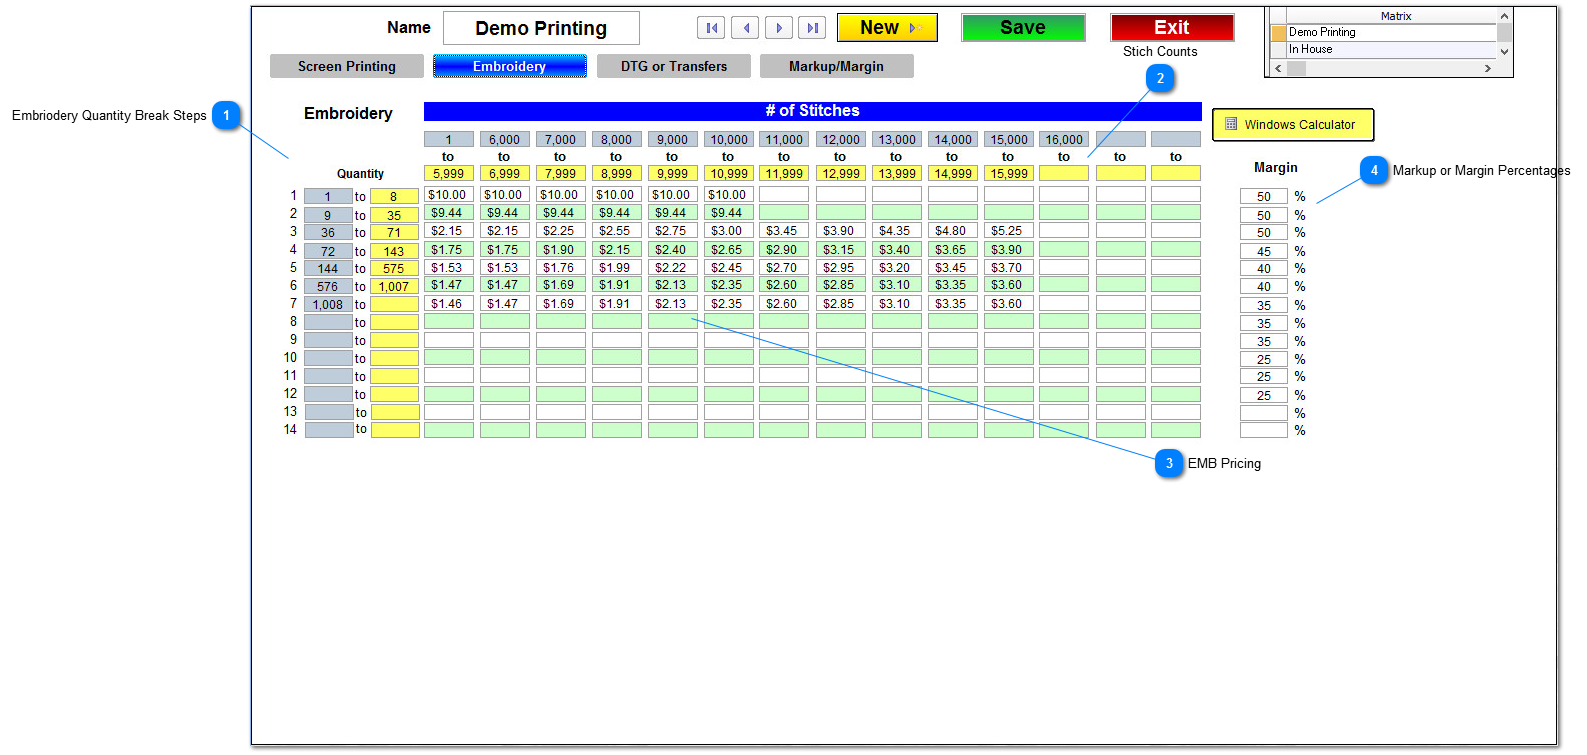1587x755 pixels.
Task: Click annotation marker 4 for Margin Percentages
Action: [1374, 170]
